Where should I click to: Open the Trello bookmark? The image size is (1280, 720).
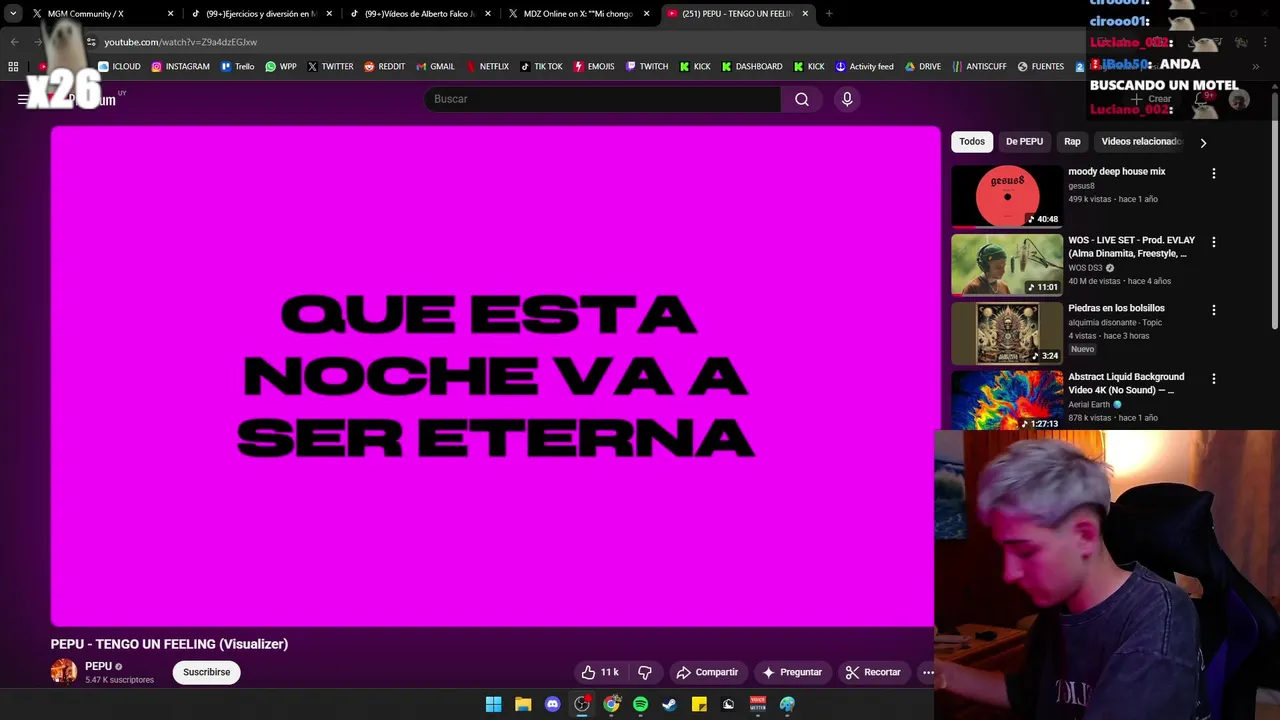tap(237, 67)
